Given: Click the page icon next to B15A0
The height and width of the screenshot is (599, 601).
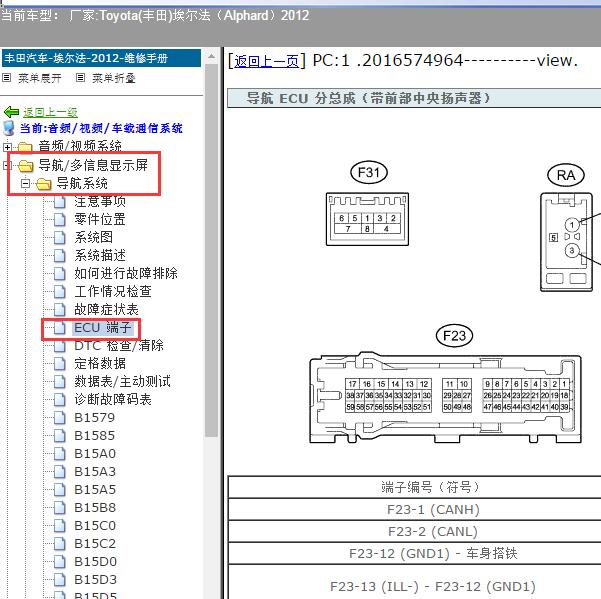Looking at the screenshot, I should tap(59, 454).
